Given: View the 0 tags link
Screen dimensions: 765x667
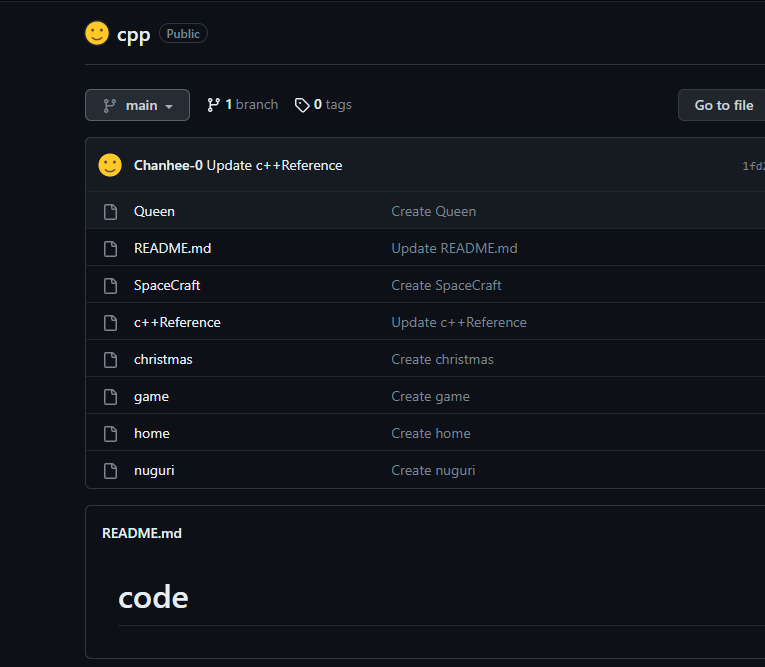Looking at the screenshot, I should 323,105.
